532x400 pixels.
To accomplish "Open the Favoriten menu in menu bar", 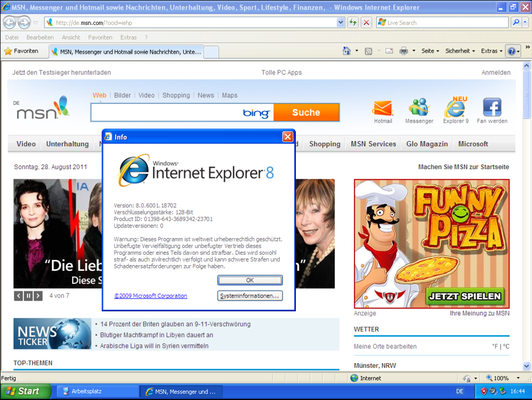I will click(100, 37).
